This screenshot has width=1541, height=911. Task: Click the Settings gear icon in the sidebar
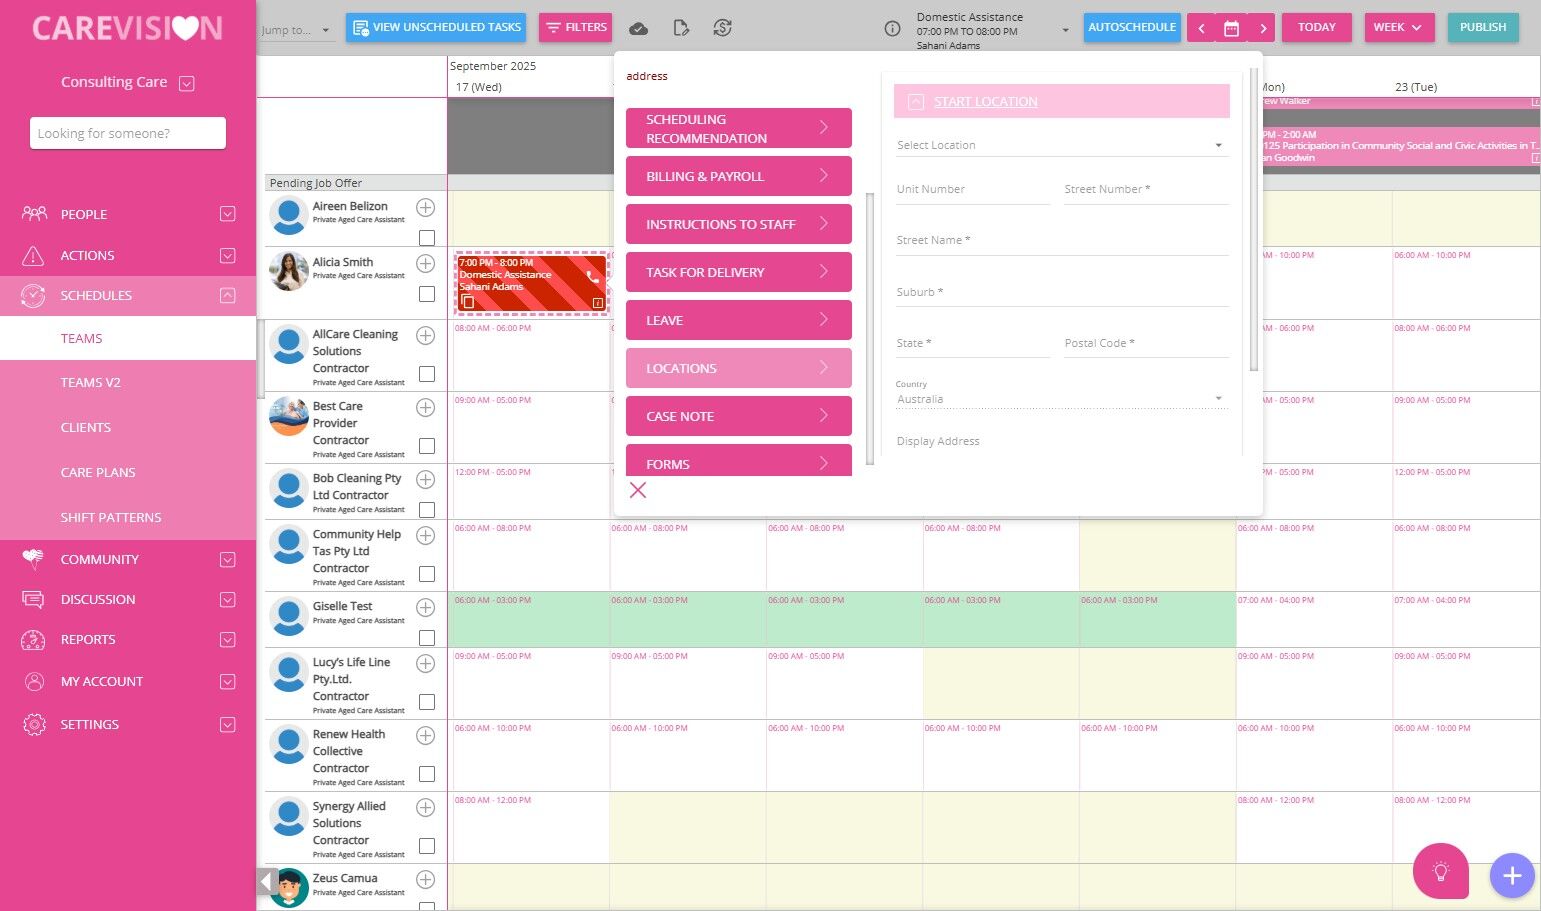[34, 725]
